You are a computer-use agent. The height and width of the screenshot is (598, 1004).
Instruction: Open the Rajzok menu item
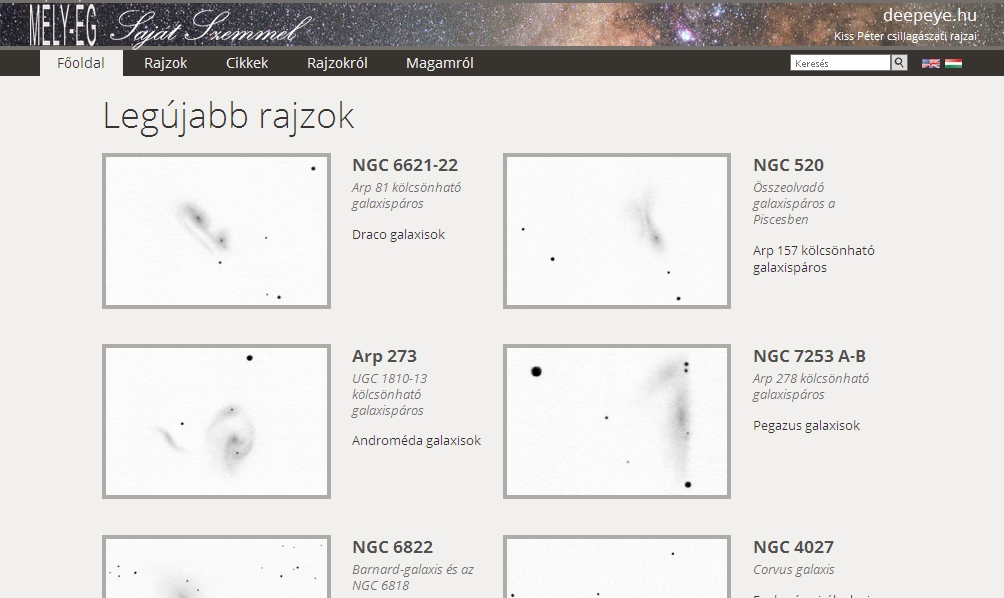coord(165,63)
